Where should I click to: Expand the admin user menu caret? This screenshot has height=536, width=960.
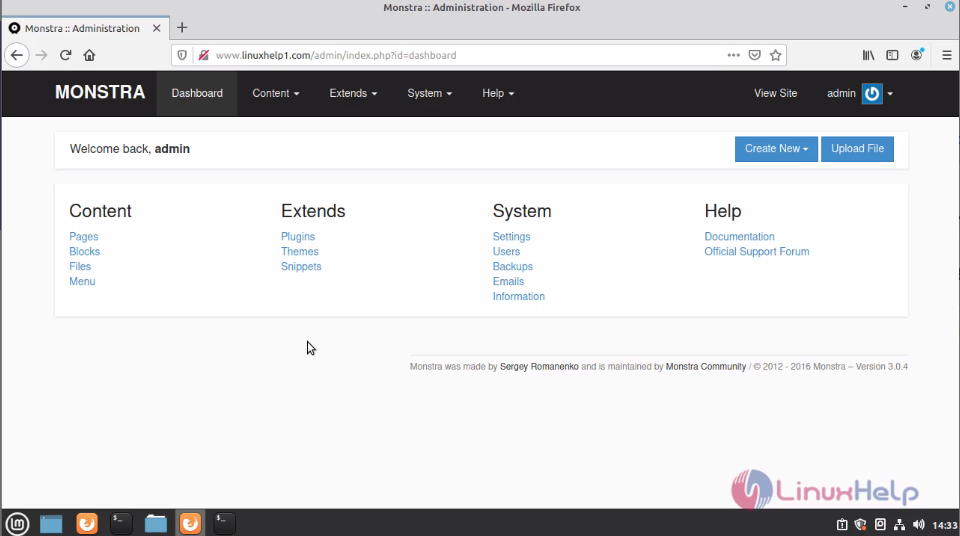(x=890, y=94)
